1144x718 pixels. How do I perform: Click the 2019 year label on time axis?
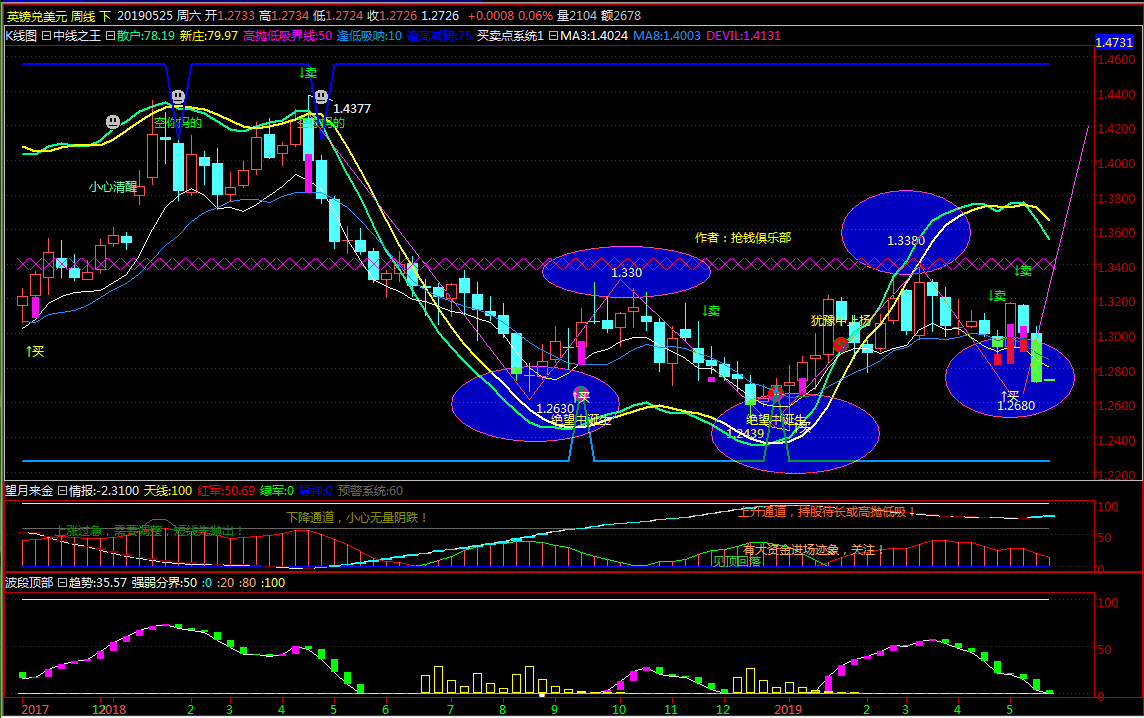click(788, 709)
